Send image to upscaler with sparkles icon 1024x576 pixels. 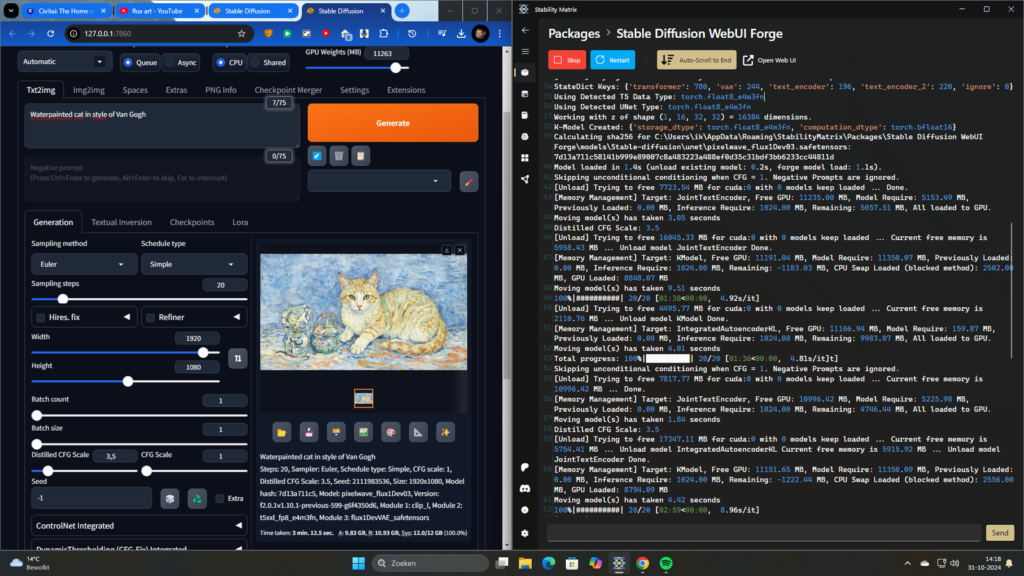(x=447, y=432)
